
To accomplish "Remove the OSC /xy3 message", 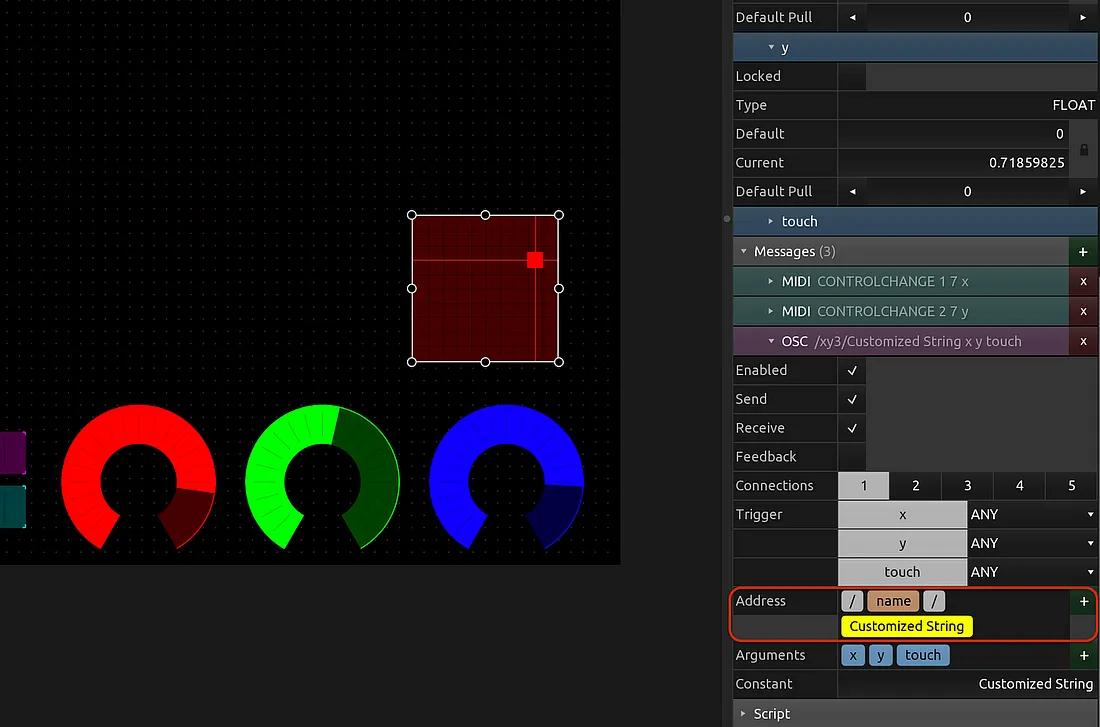I will click(x=1083, y=342).
